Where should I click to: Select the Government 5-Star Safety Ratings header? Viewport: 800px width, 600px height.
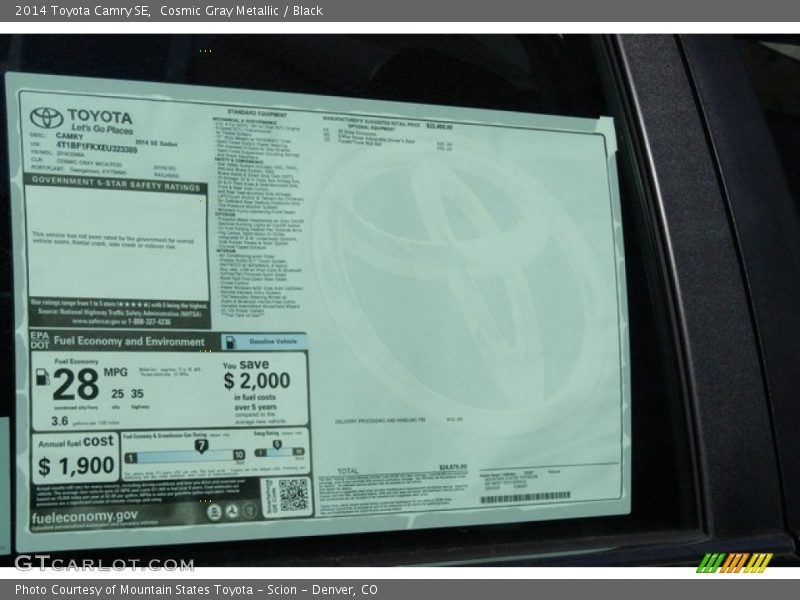[116, 184]
